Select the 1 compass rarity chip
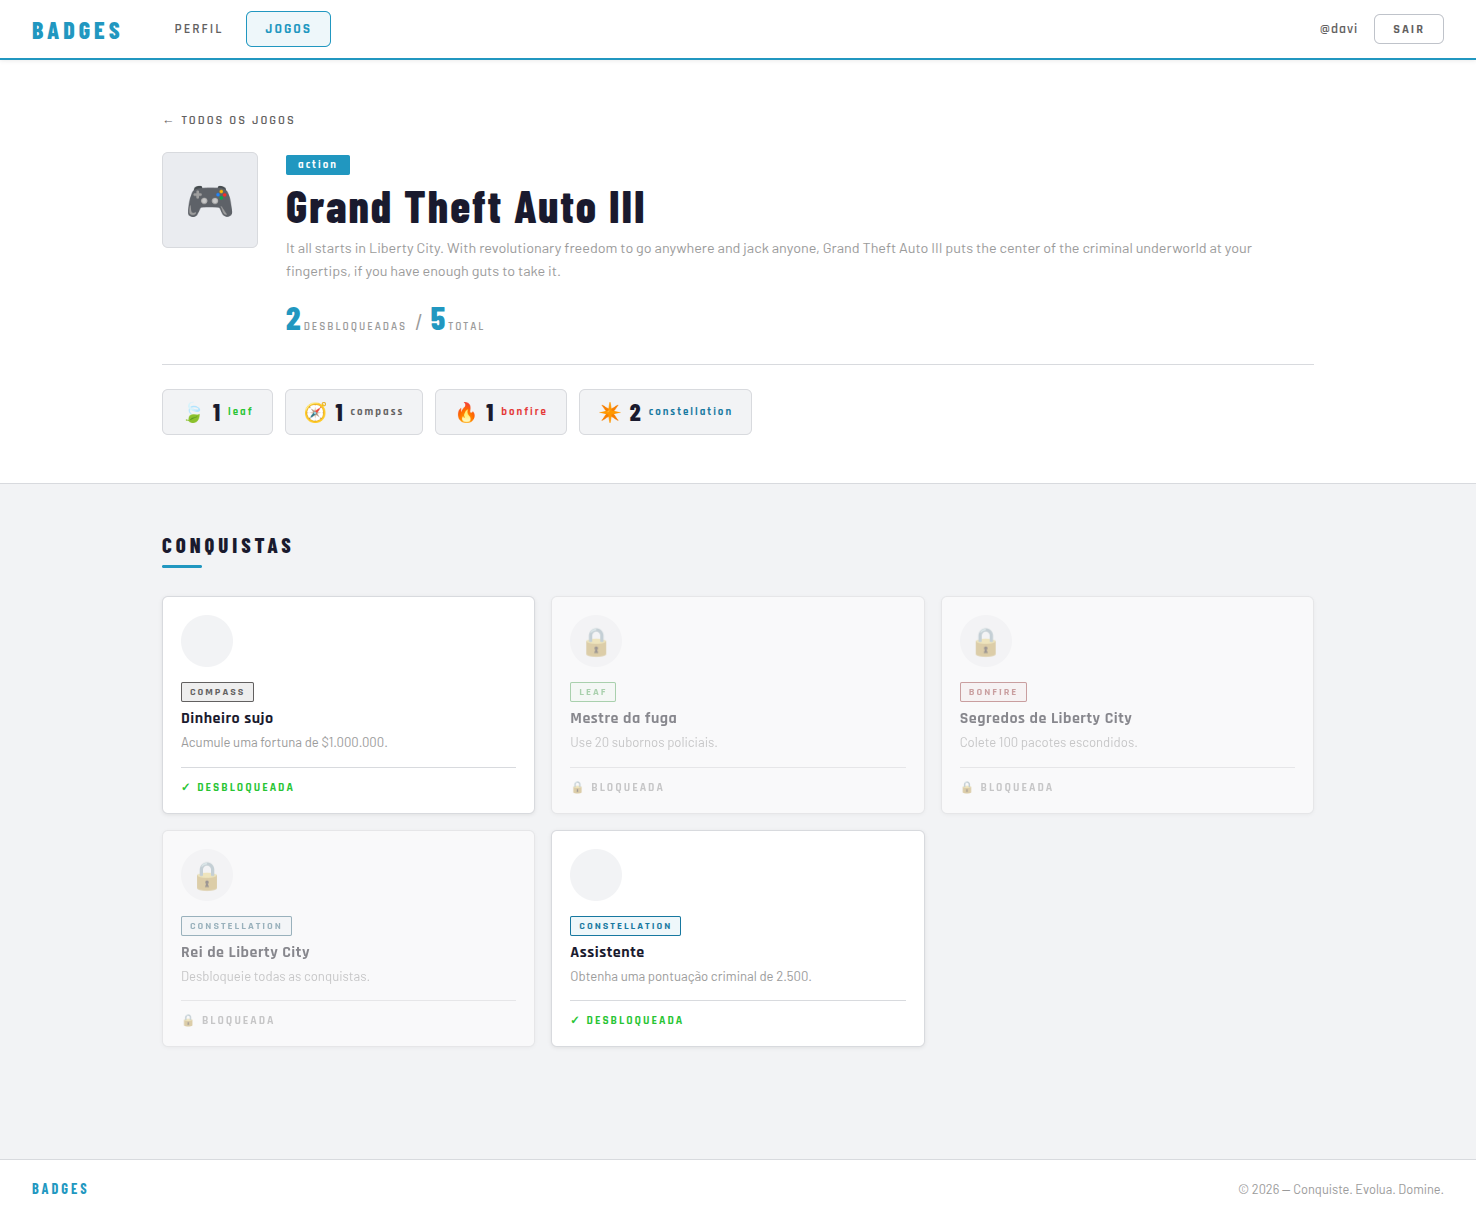 (x=354, y=412)
